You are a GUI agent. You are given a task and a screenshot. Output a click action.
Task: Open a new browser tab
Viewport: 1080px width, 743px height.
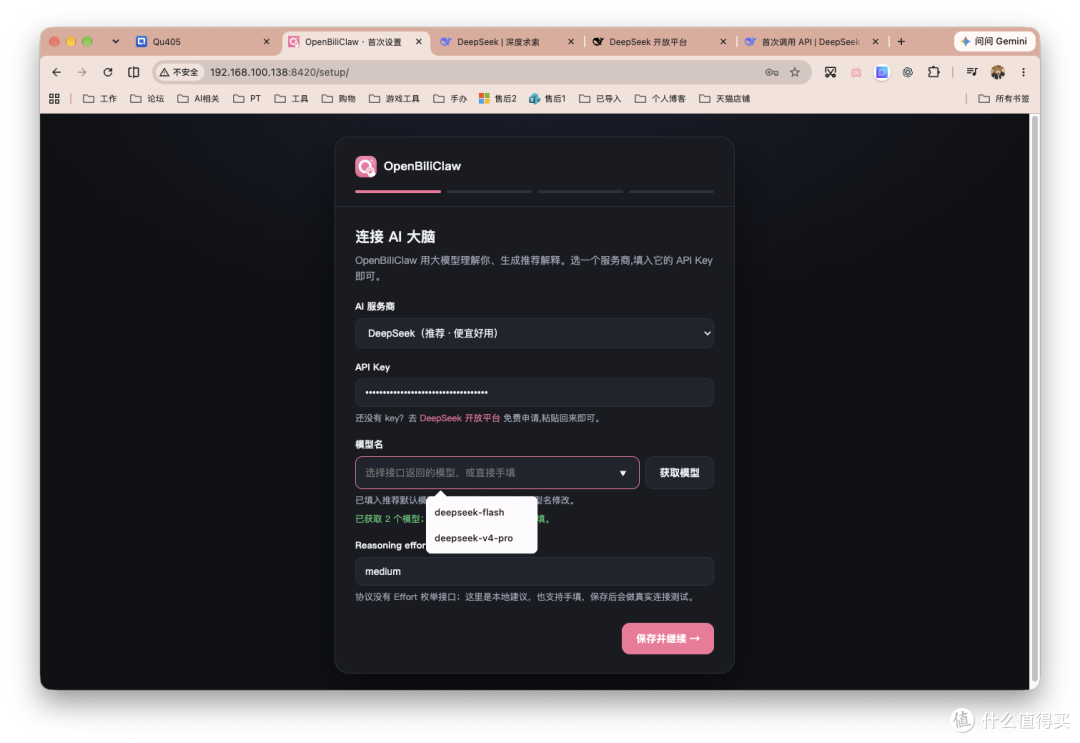tap(901, 42)
